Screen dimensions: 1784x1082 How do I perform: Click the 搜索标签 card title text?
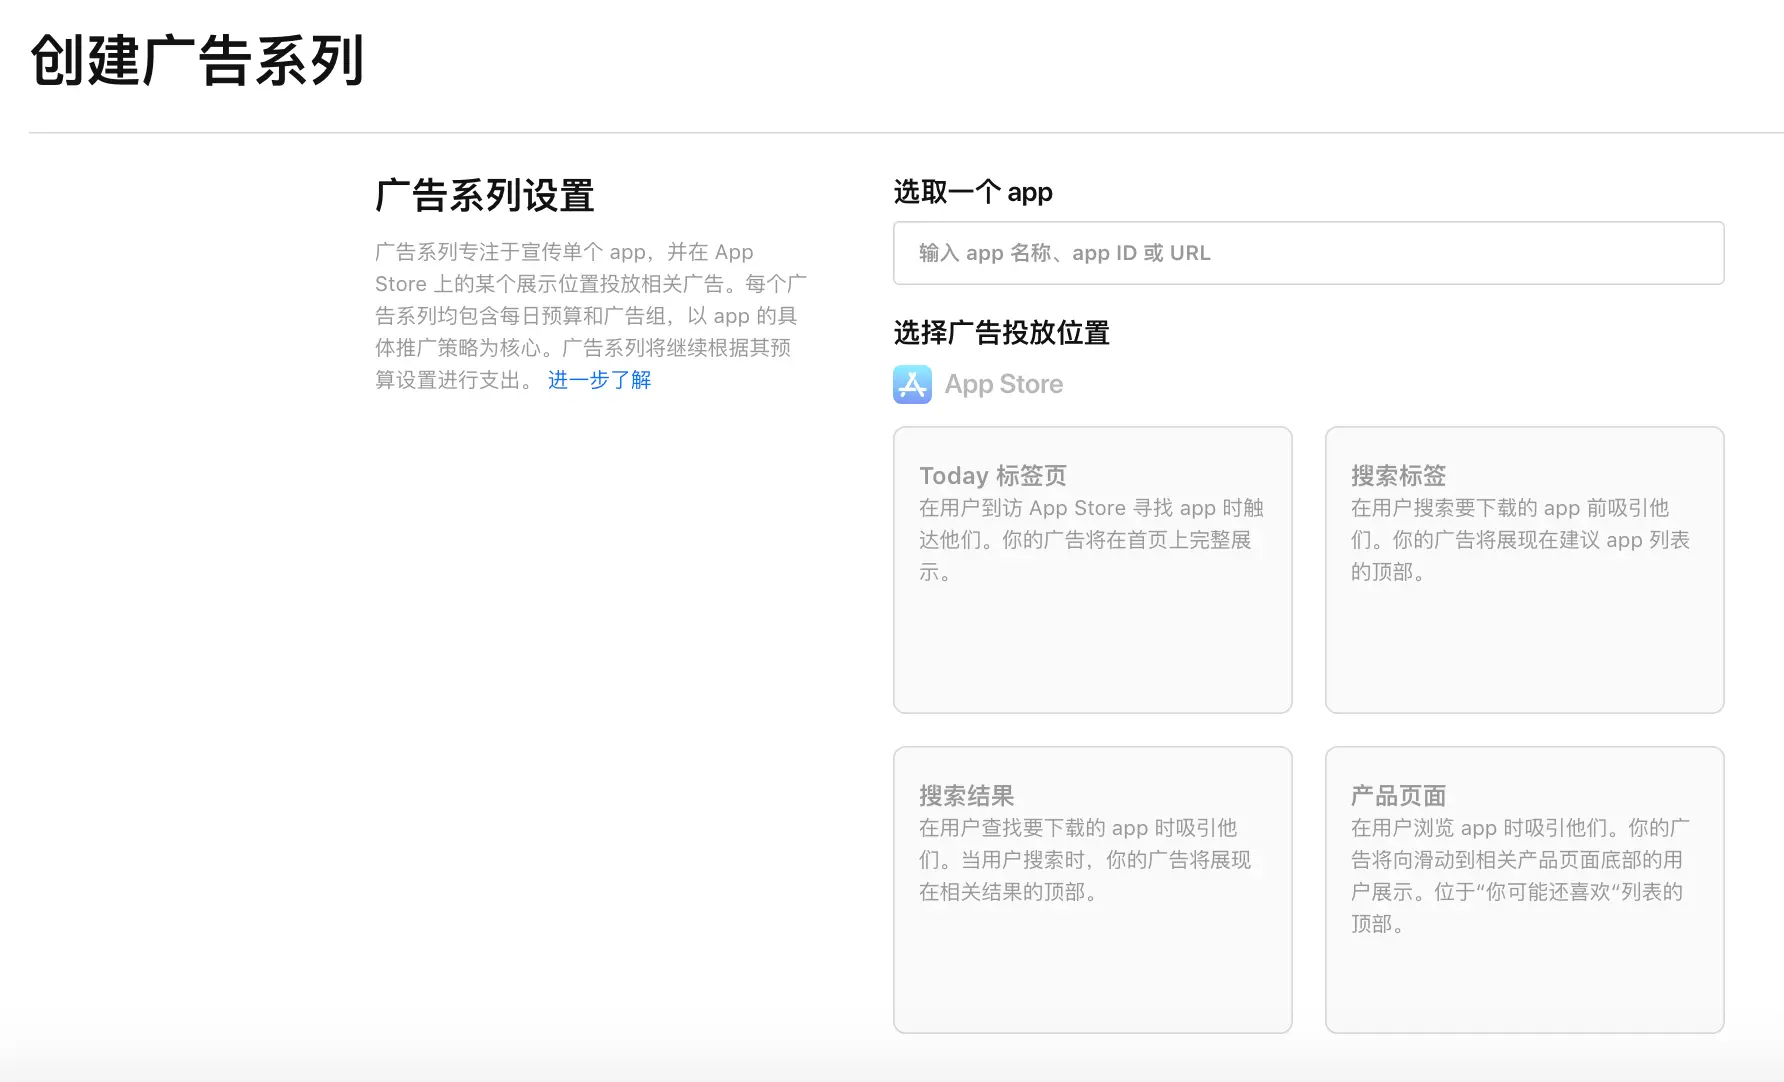click(1398, 476)
